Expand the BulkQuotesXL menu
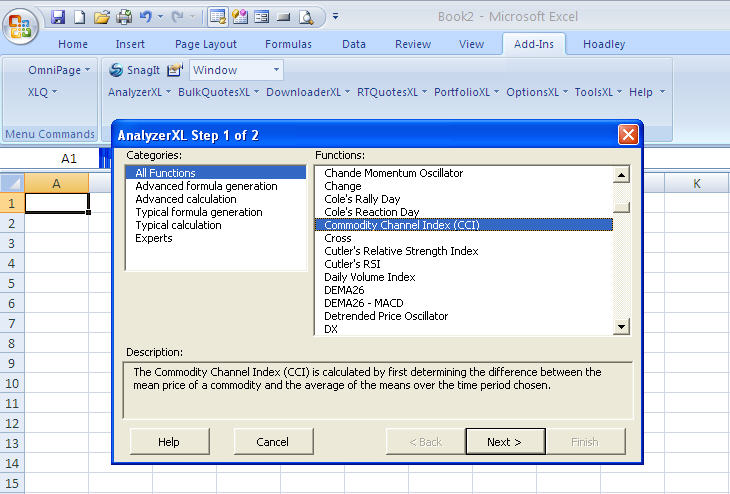 click(x=218, y=92)
